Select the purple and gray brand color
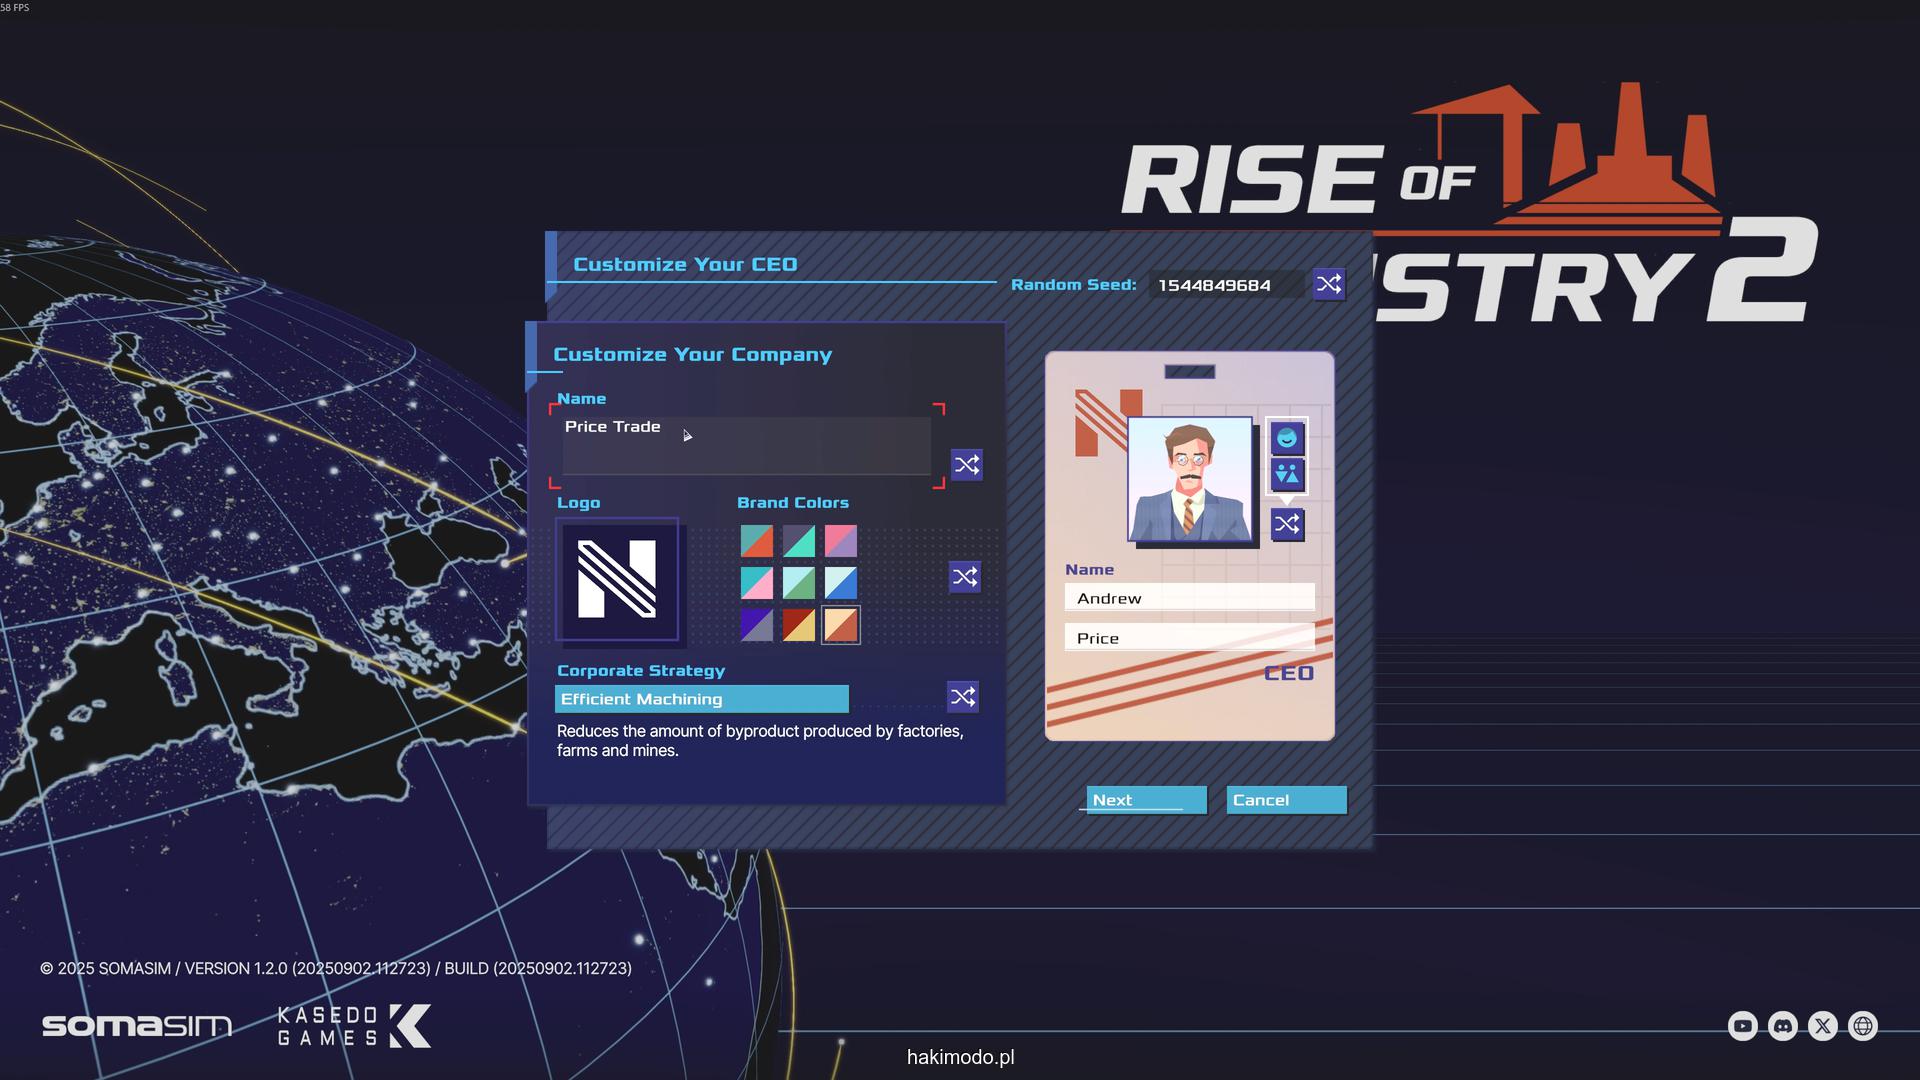The image size is (1920, 1080). (x=756, y=625)
